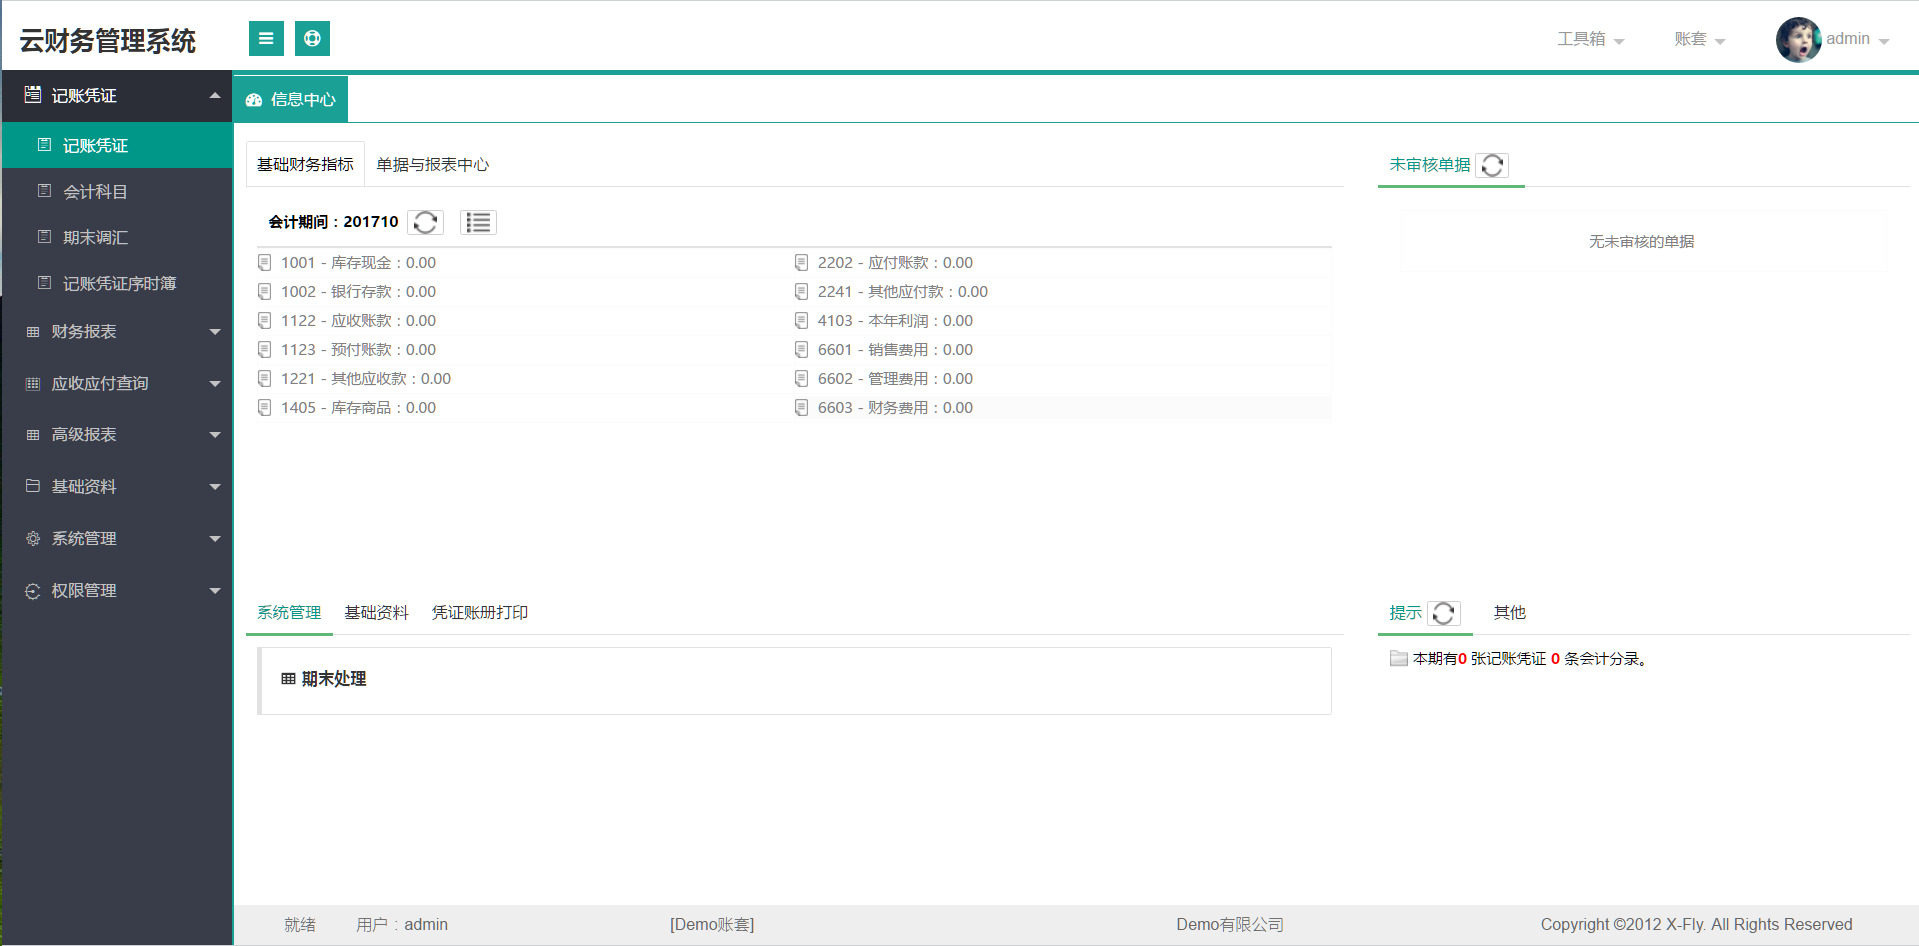Viewport: 1919px width, 946px height.
Task: Select the 凭证账册打印 tab
Action: coord(480,613)
